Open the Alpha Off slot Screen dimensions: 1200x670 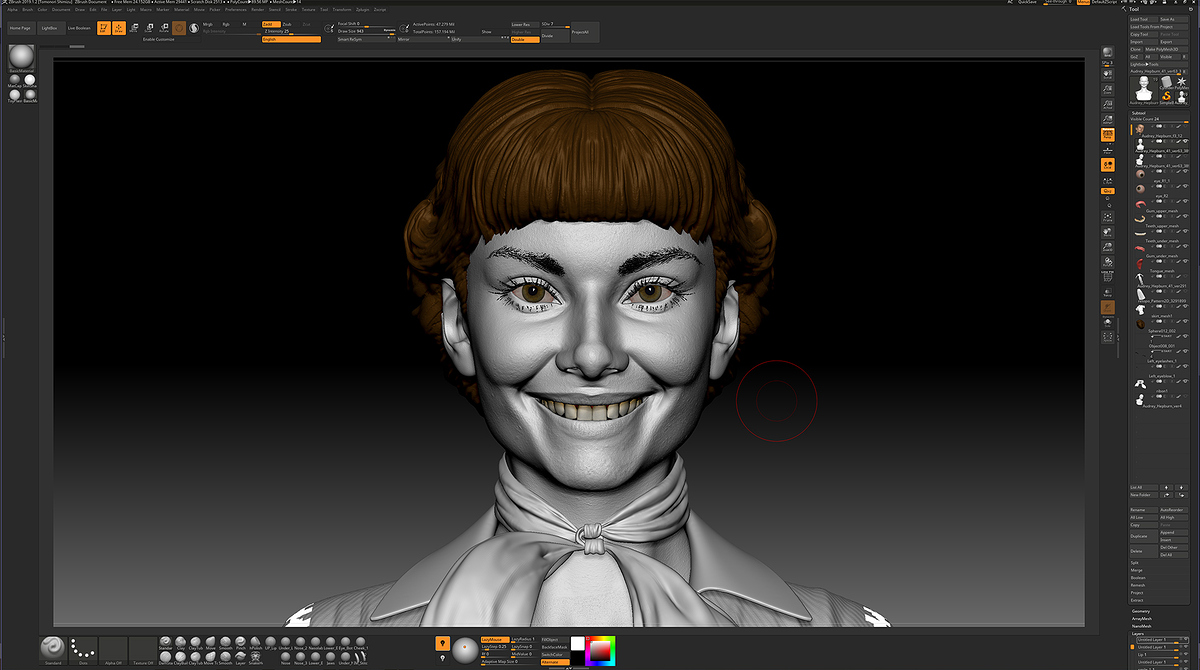coord(112,649)
